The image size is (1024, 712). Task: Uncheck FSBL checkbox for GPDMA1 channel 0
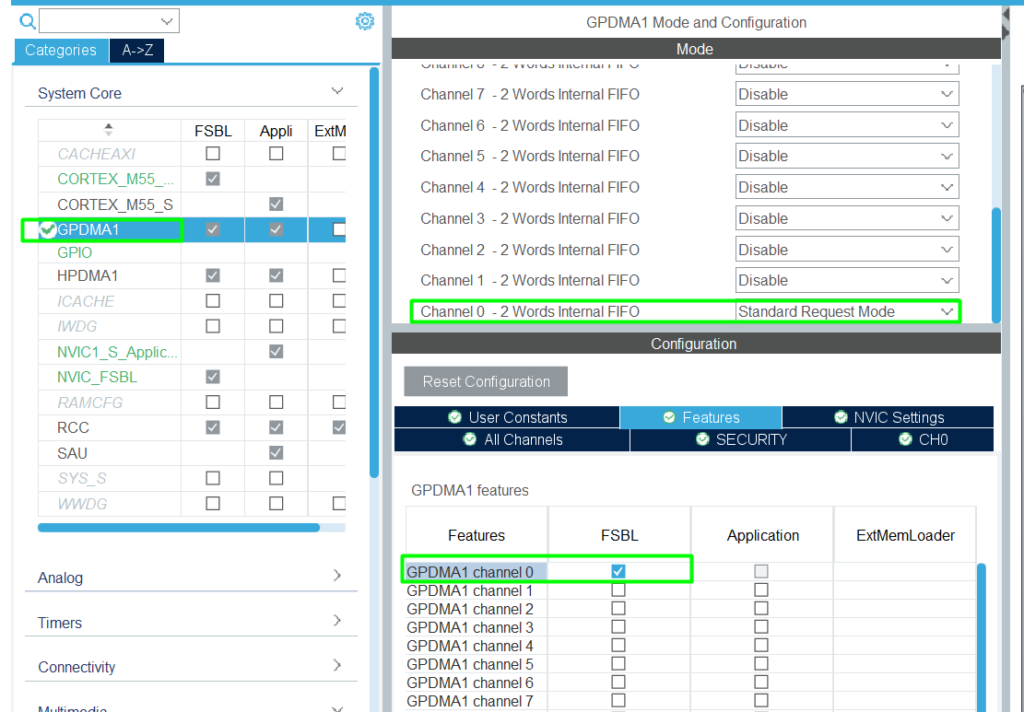click(618, 571)
